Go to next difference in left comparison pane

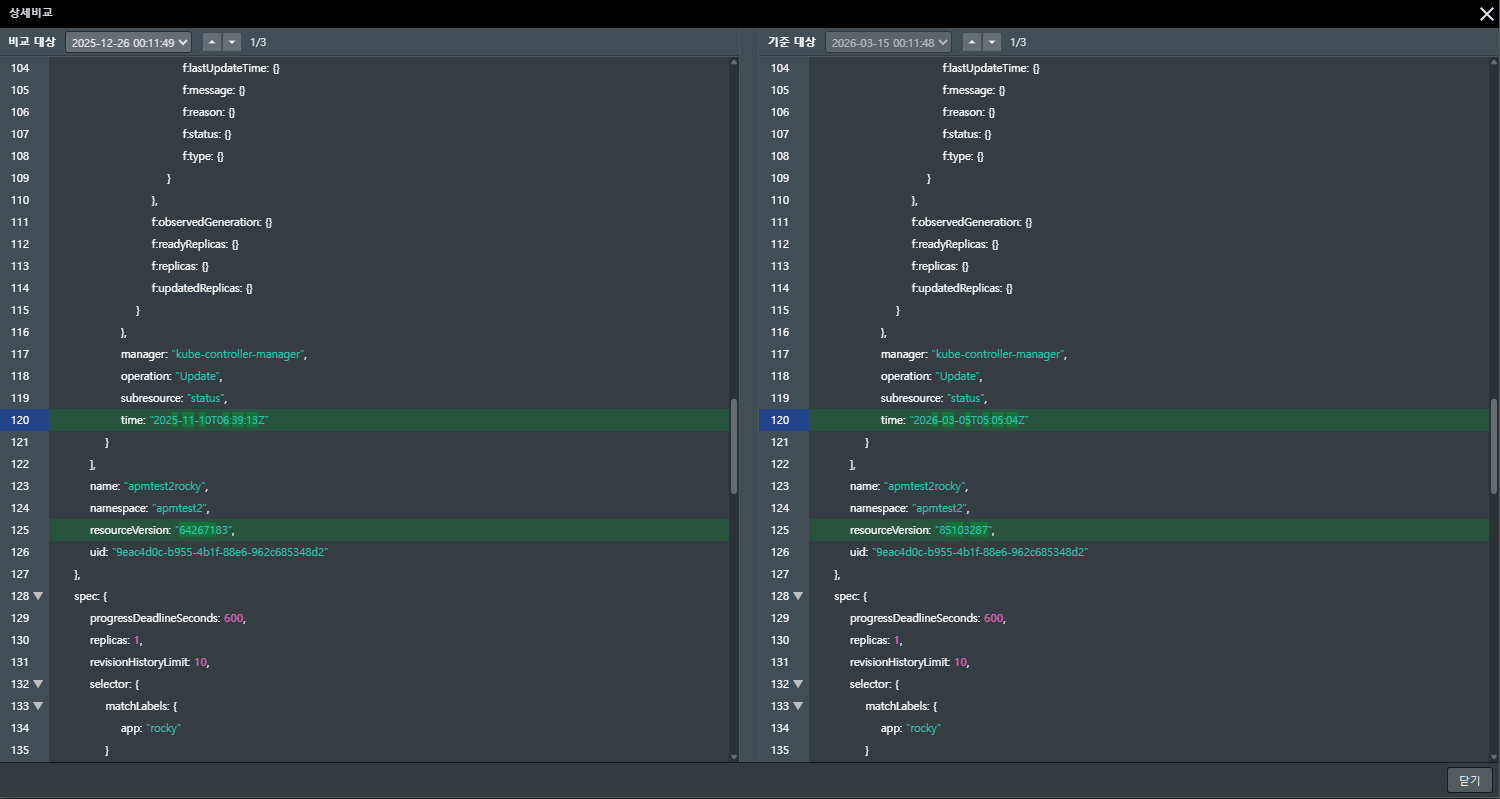(x=232, y=42)
